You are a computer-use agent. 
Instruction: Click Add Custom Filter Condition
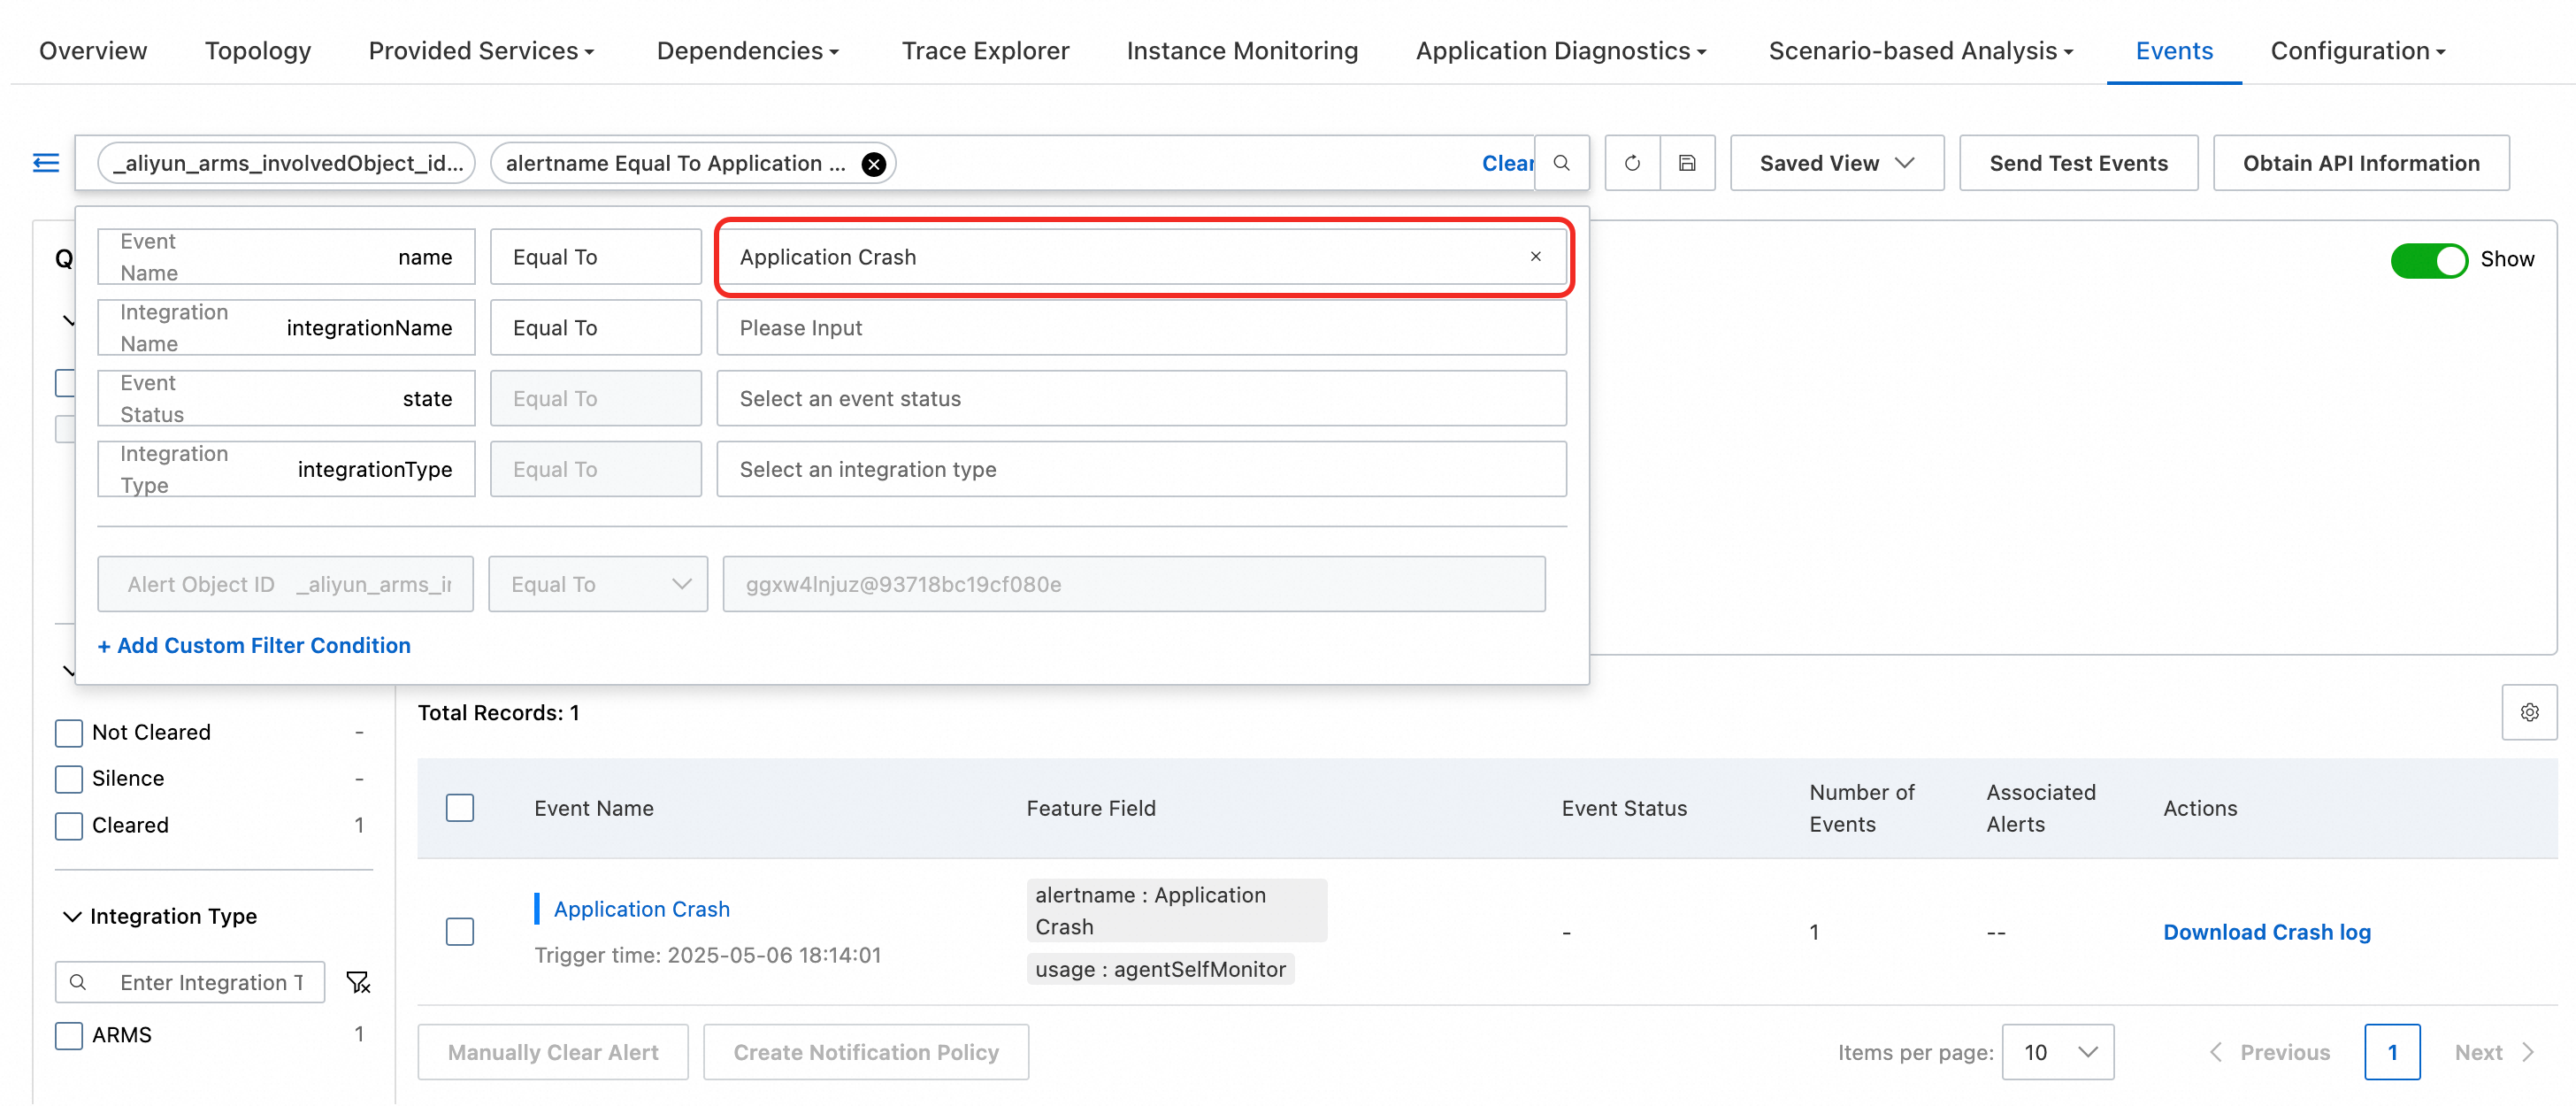coord(254,645)
